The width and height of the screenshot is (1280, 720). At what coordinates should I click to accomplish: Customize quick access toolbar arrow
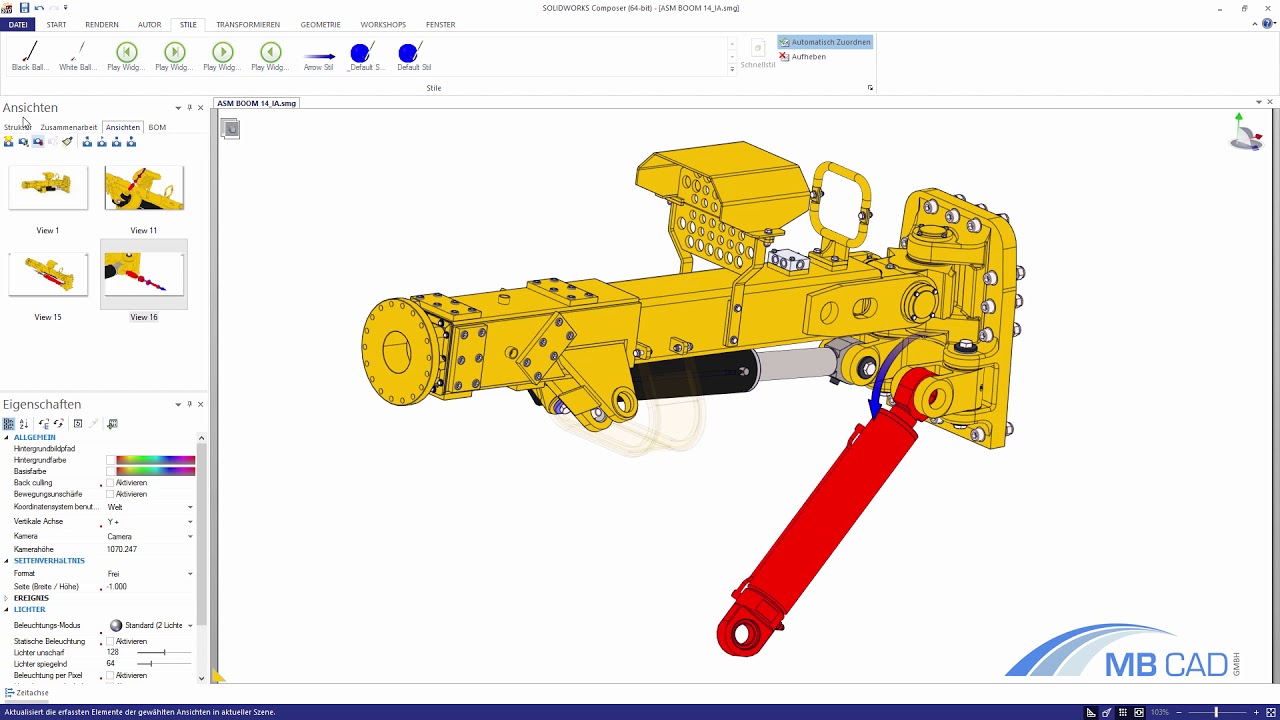point(66,8)
